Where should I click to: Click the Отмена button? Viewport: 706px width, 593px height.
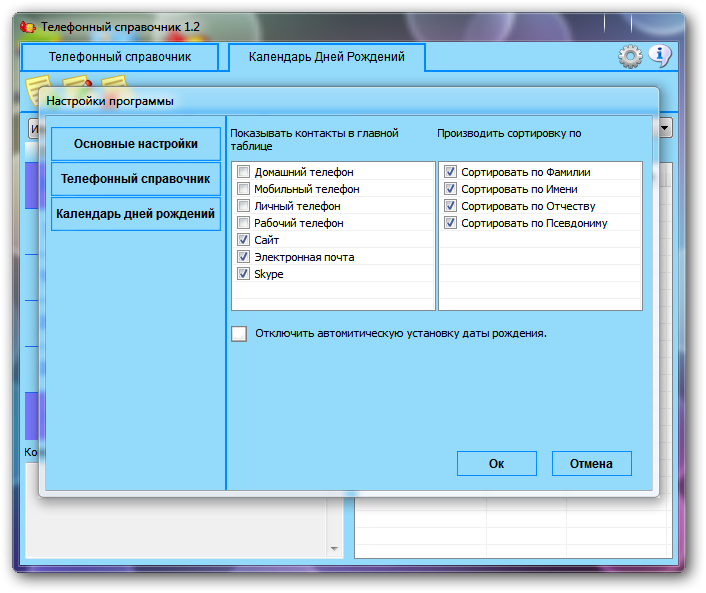click(592, 464)
